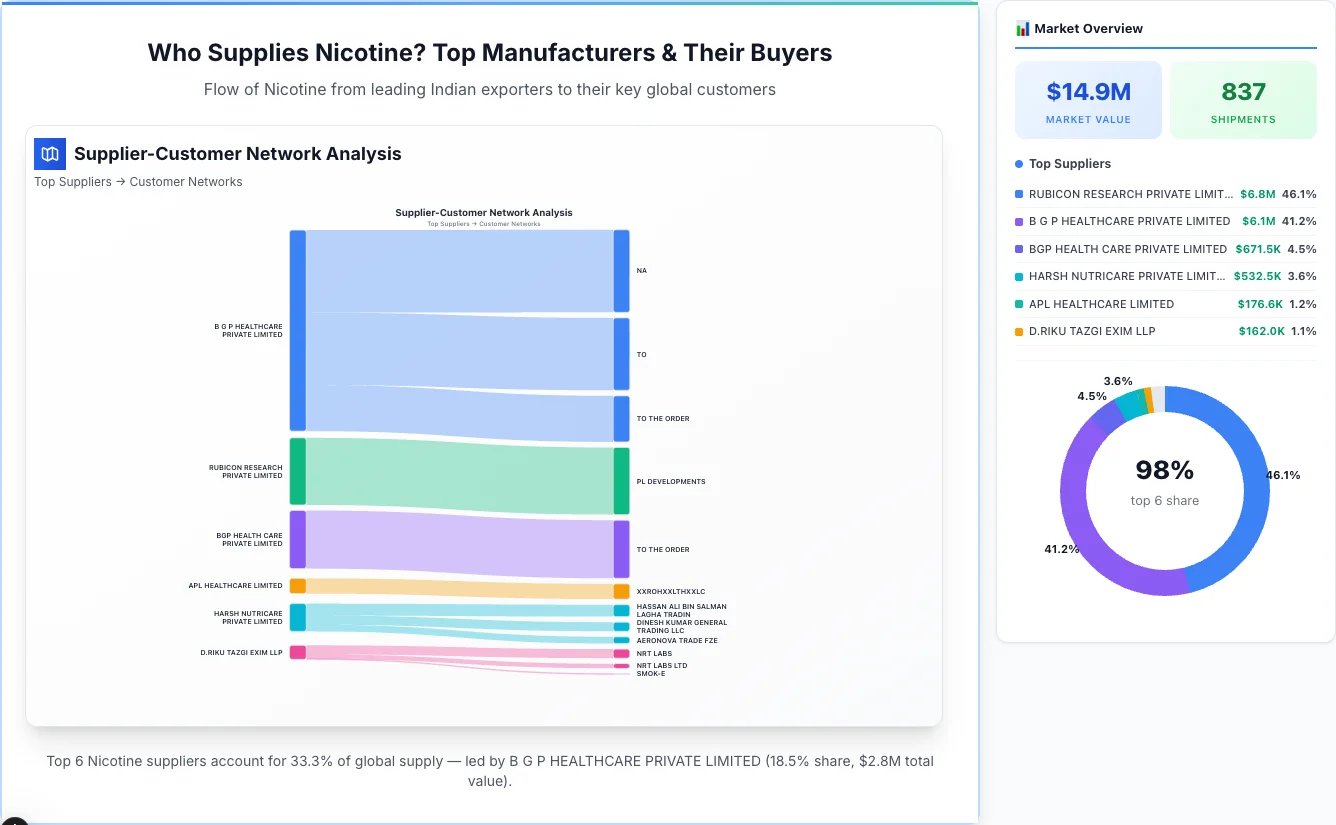Click the 41.2% label on the donut chart
Image resolution: width=1336 pixels, height=825 pixels.
[x=1061, y=549]
